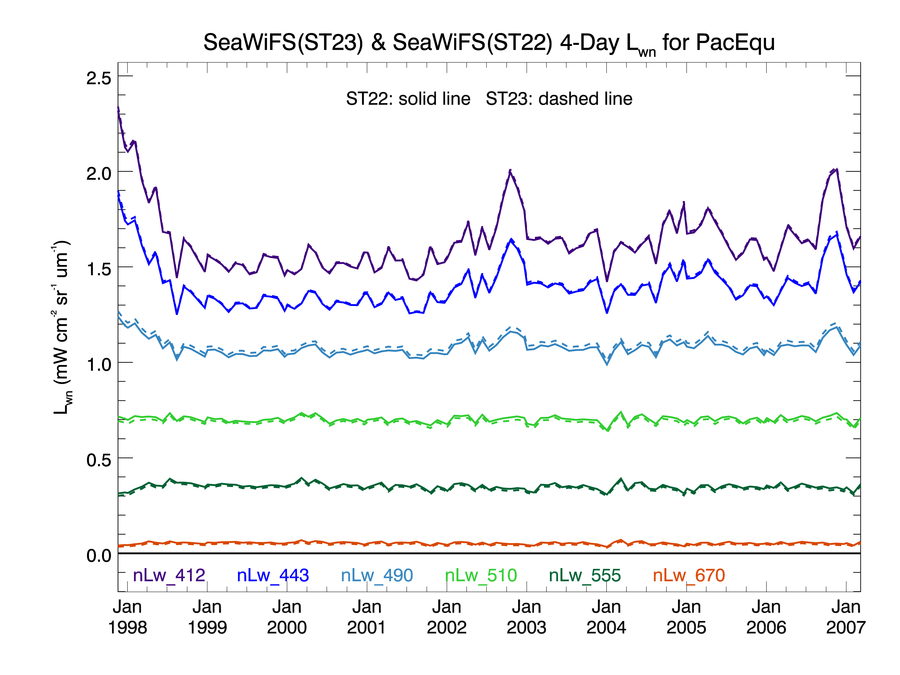Click the x-axis label Jan 2007
900x675 pixels.
click(x=846, y=617)
